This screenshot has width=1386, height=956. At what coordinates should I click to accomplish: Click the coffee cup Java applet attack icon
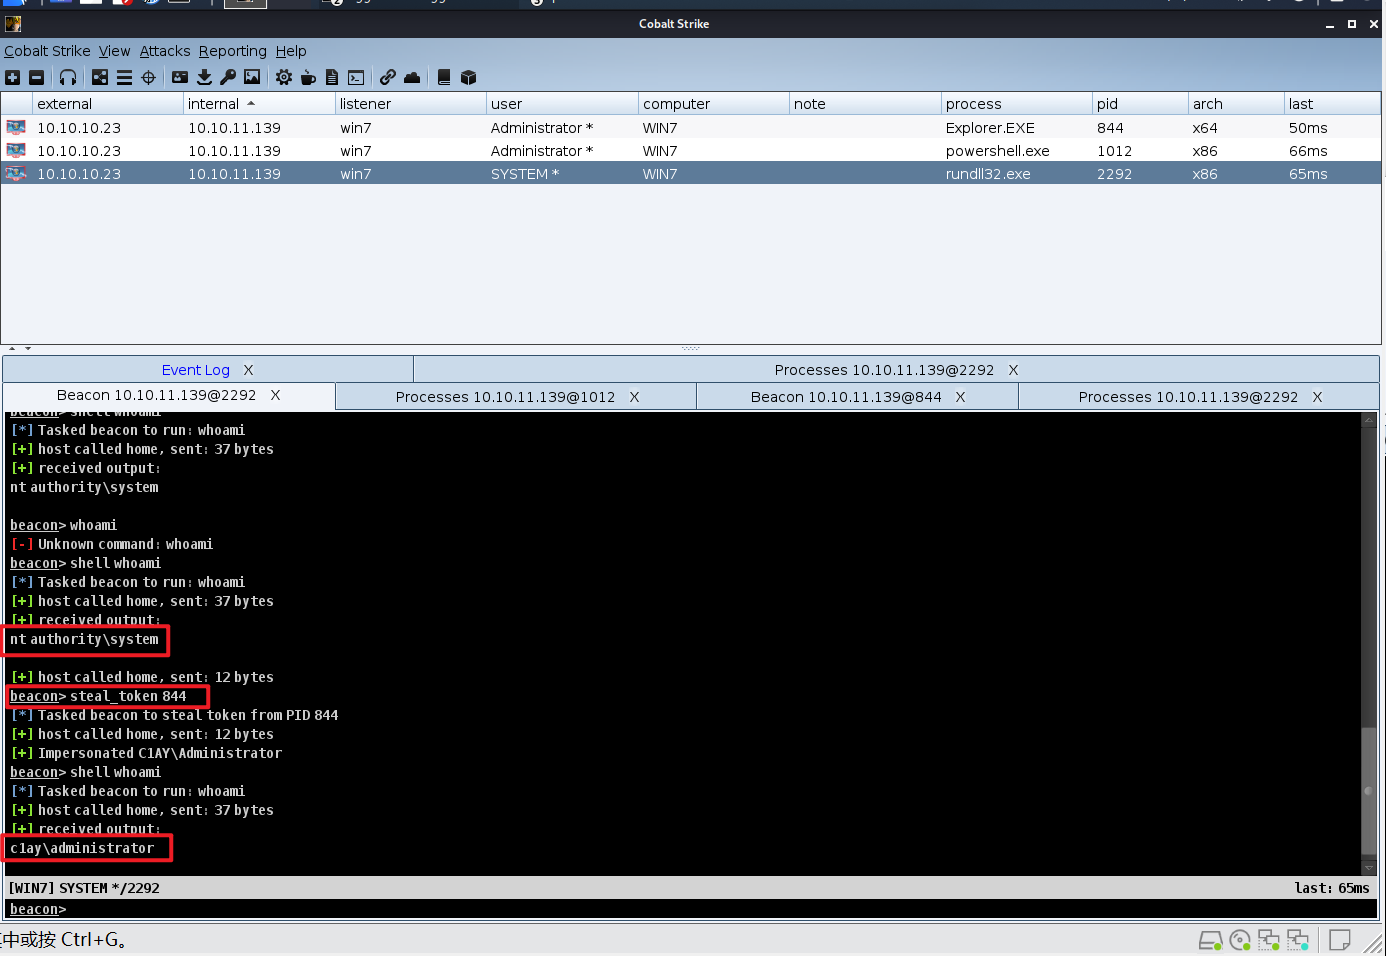tap(308, 77)
